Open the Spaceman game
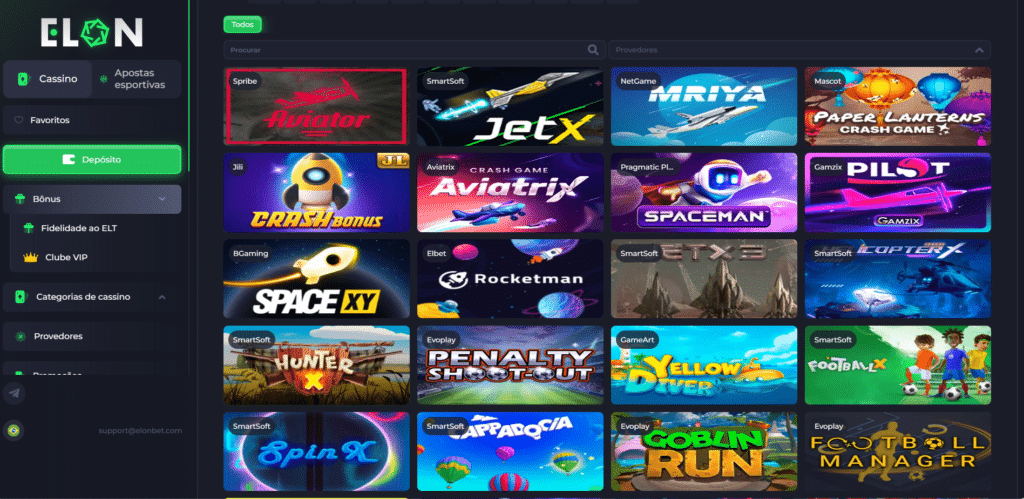 click(x=704, y=193)
